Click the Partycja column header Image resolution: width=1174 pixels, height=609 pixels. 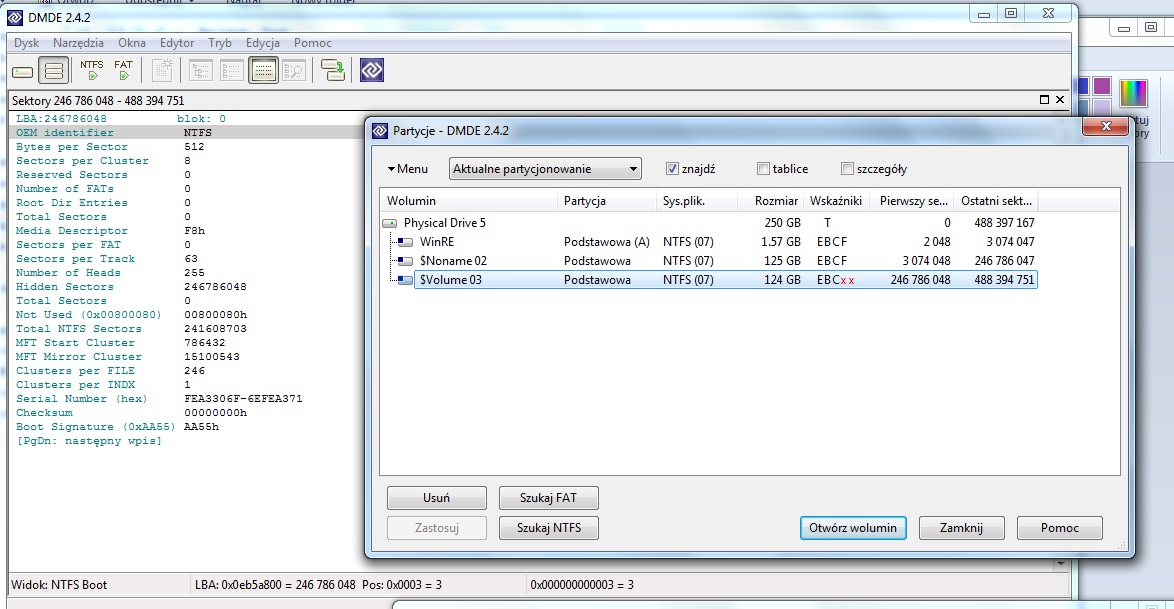607,201
